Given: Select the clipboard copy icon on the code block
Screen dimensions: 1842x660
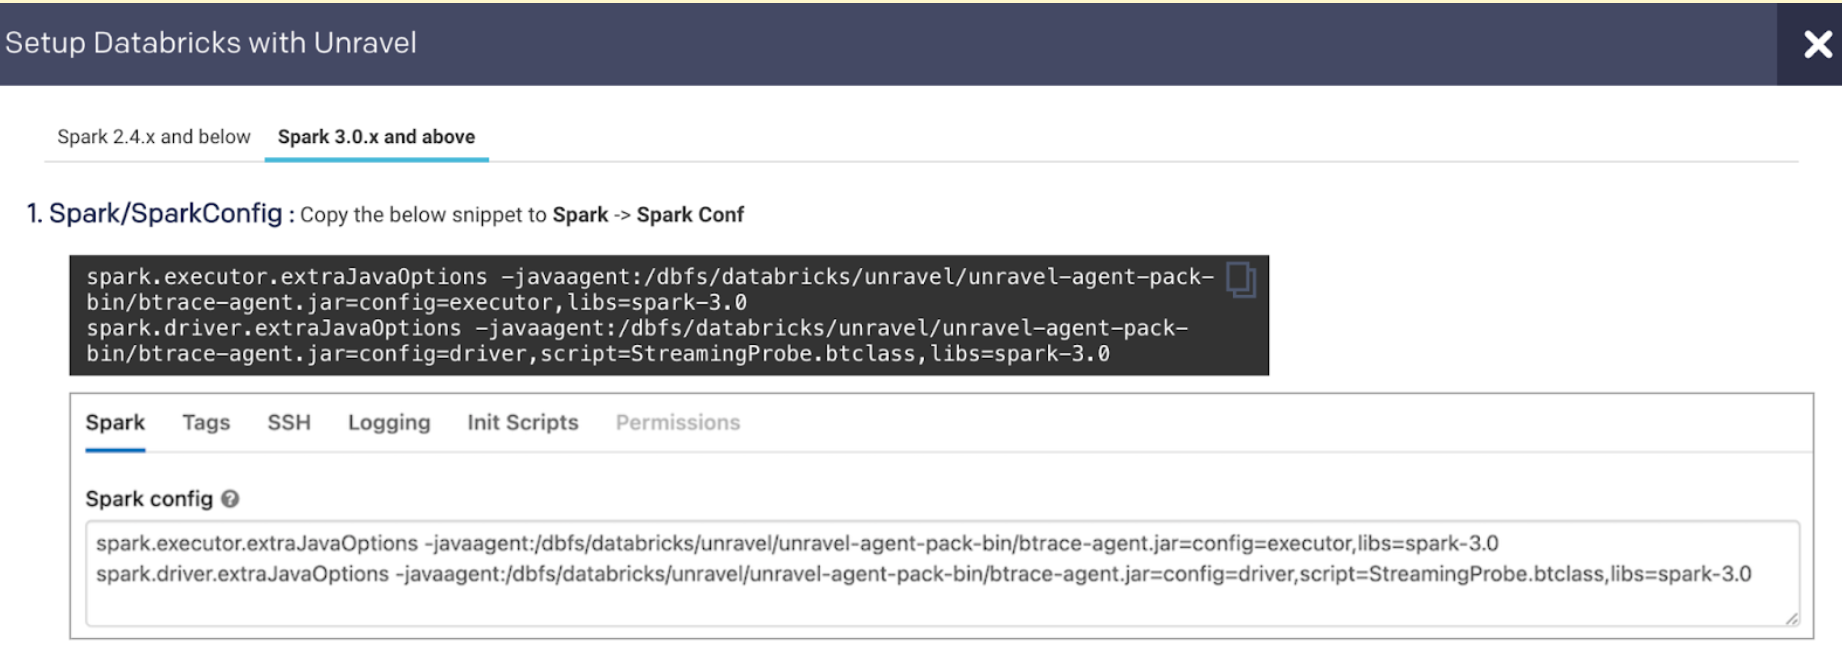Looking at the screenshot, I should click(x=1243, y=281).
